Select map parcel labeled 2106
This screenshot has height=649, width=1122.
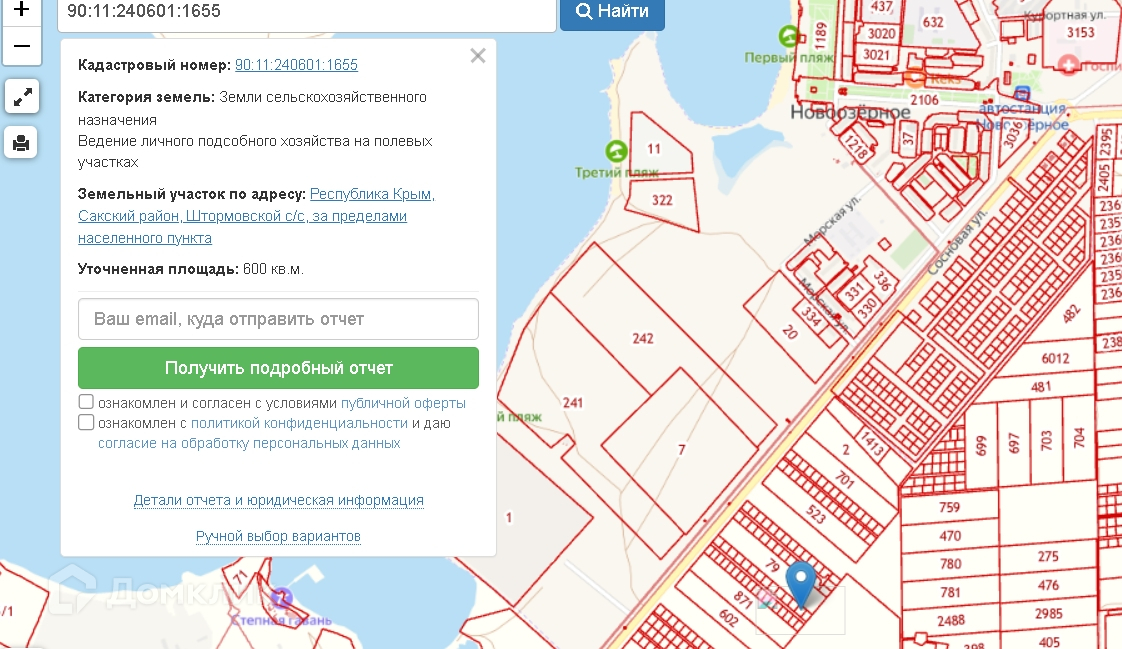coord(925,99)
